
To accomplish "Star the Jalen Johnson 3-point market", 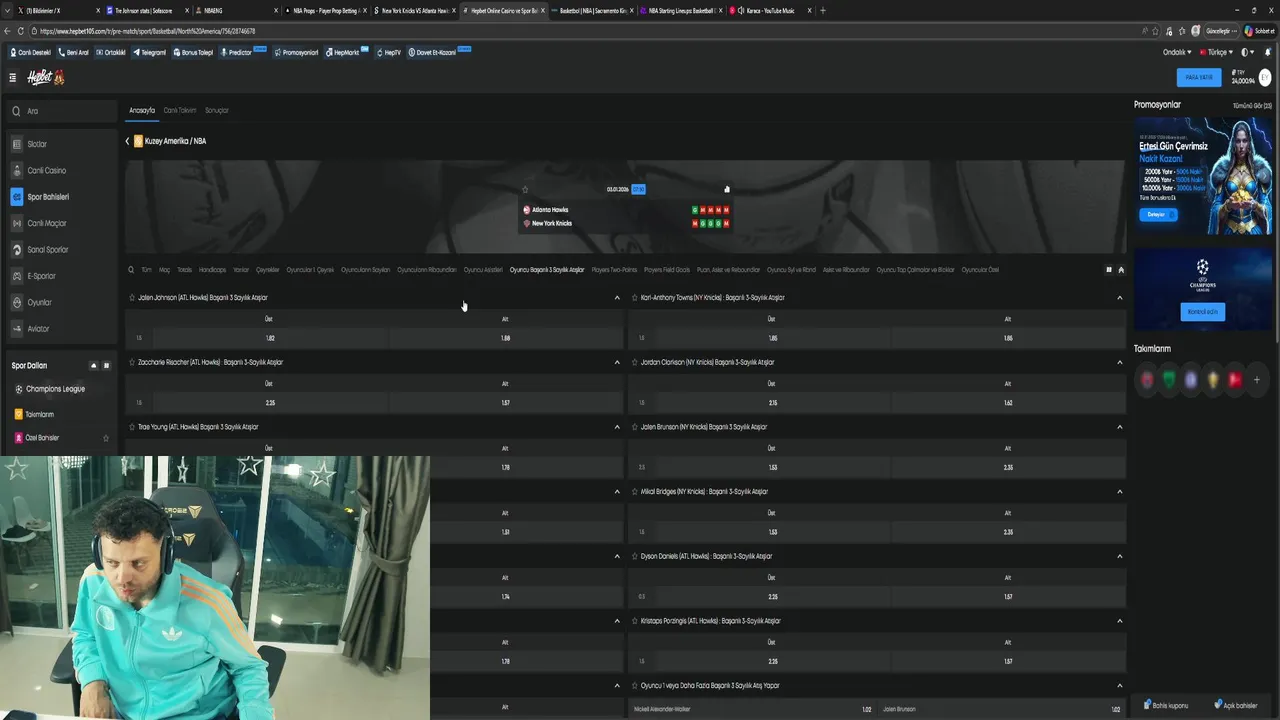I will [132, 297].
